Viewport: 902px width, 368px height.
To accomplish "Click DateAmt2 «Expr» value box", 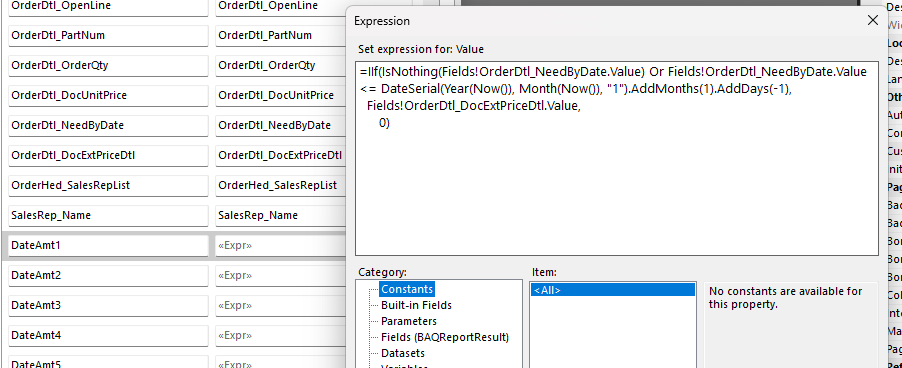I will coord(280,275).
